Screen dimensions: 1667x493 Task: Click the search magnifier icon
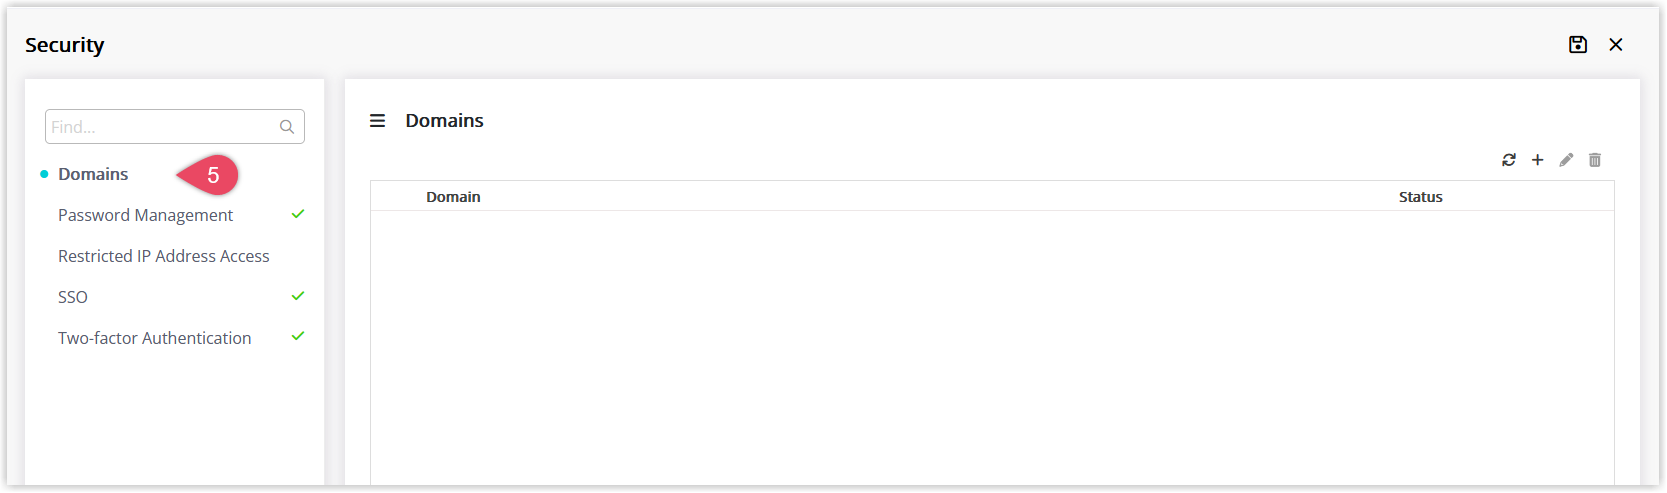click(x=287, y=127)
